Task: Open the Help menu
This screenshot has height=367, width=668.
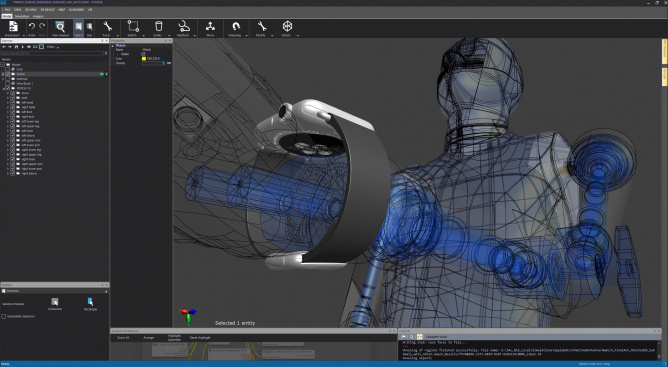Action: (x=61, y=9)
